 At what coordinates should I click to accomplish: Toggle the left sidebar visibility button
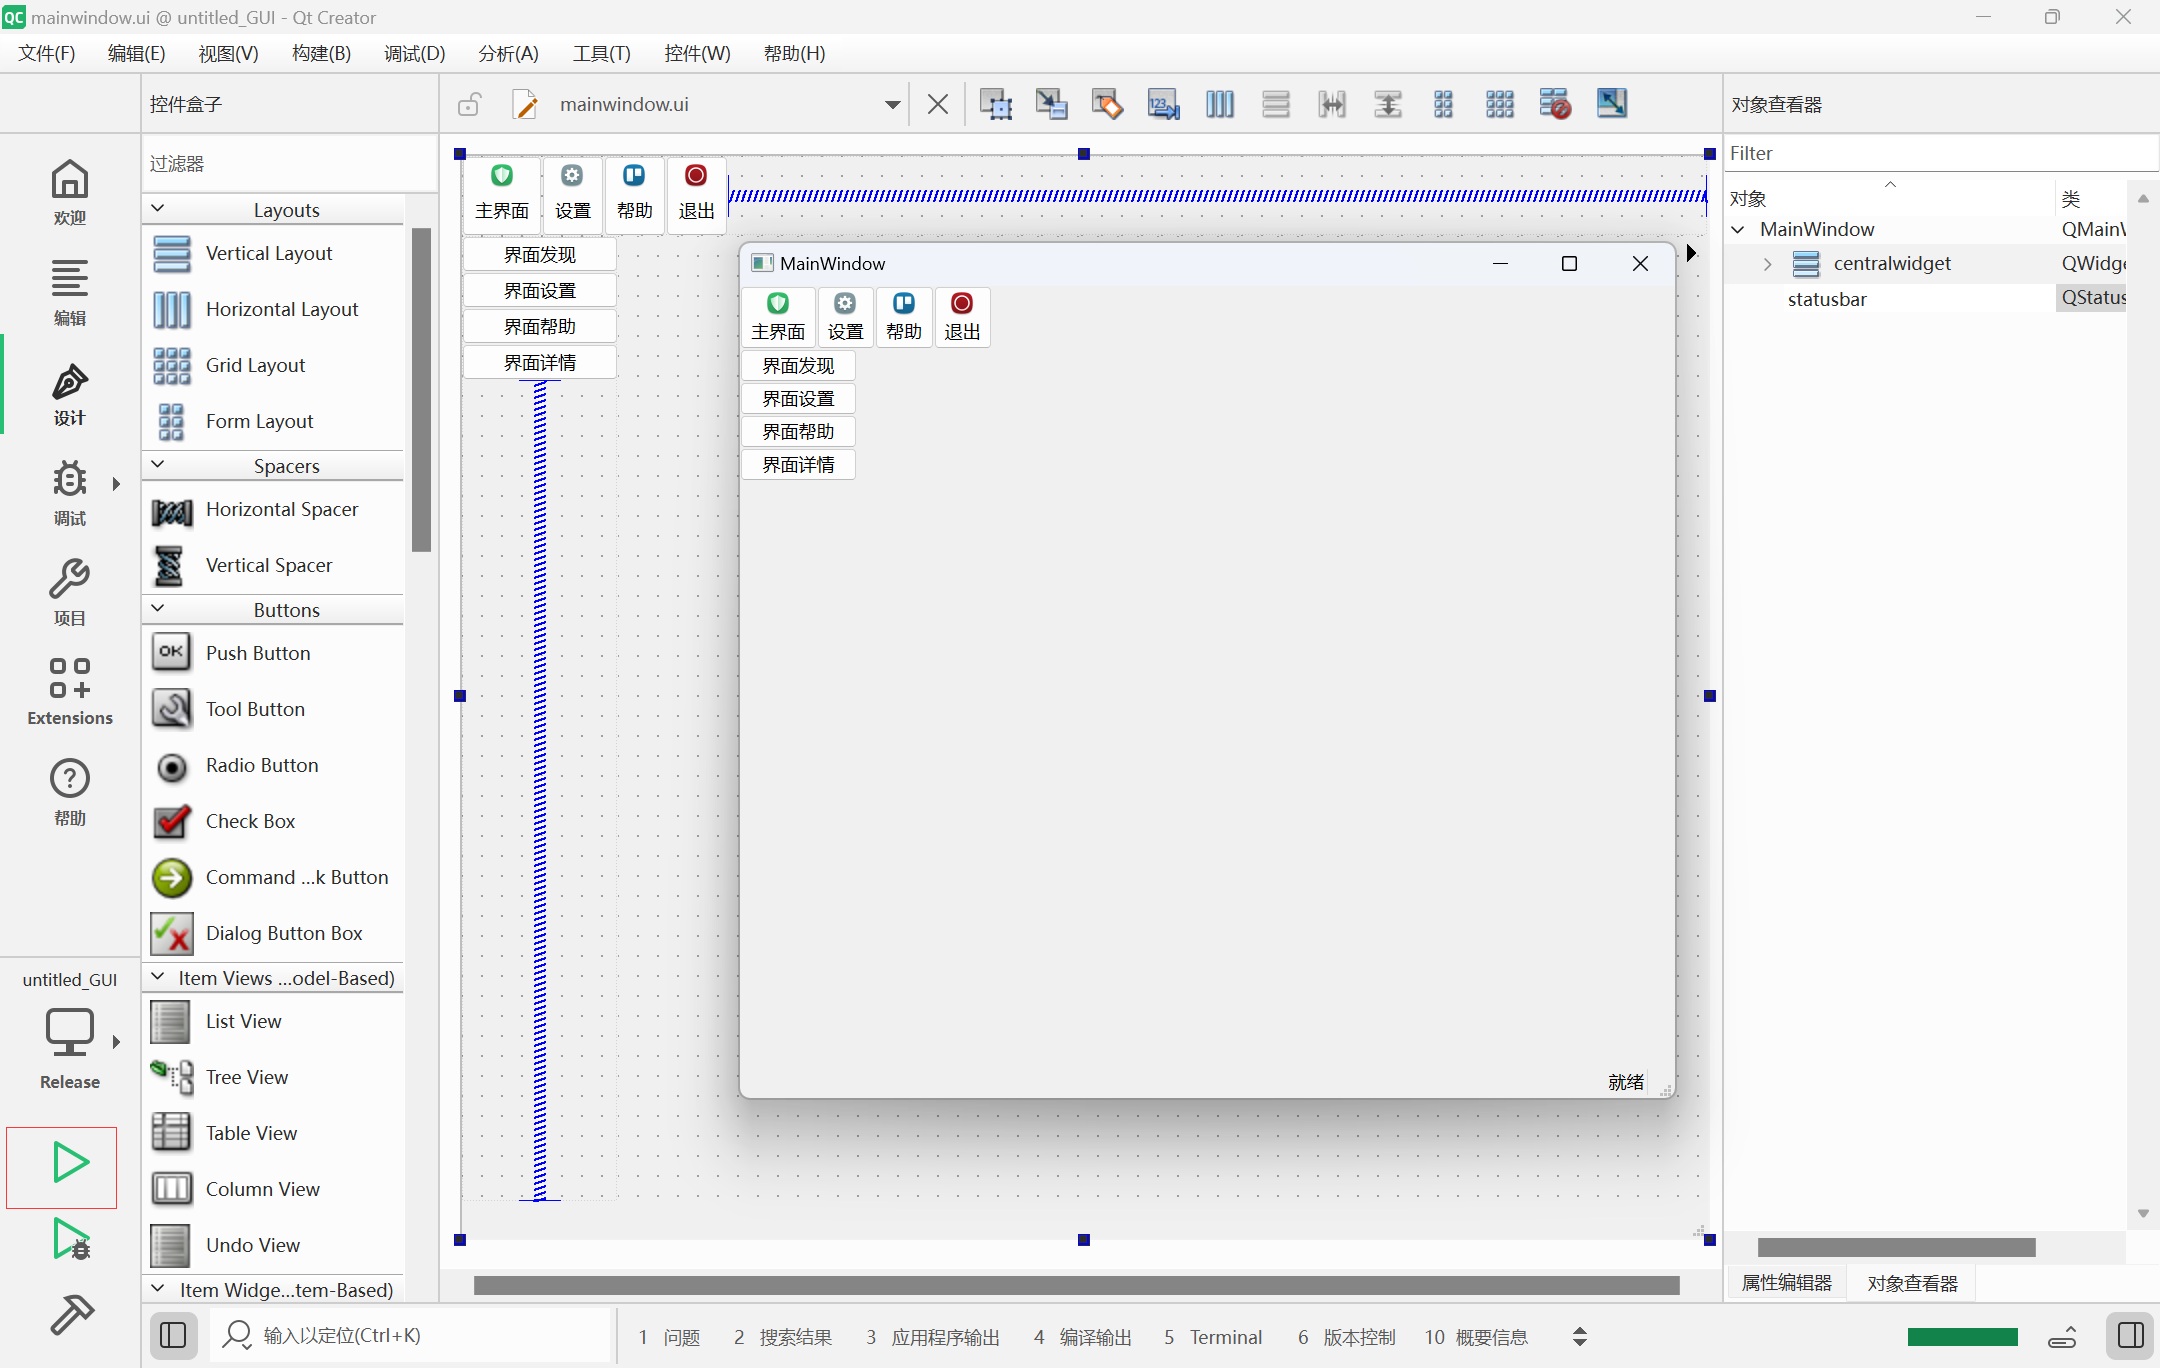point(173,1335)
